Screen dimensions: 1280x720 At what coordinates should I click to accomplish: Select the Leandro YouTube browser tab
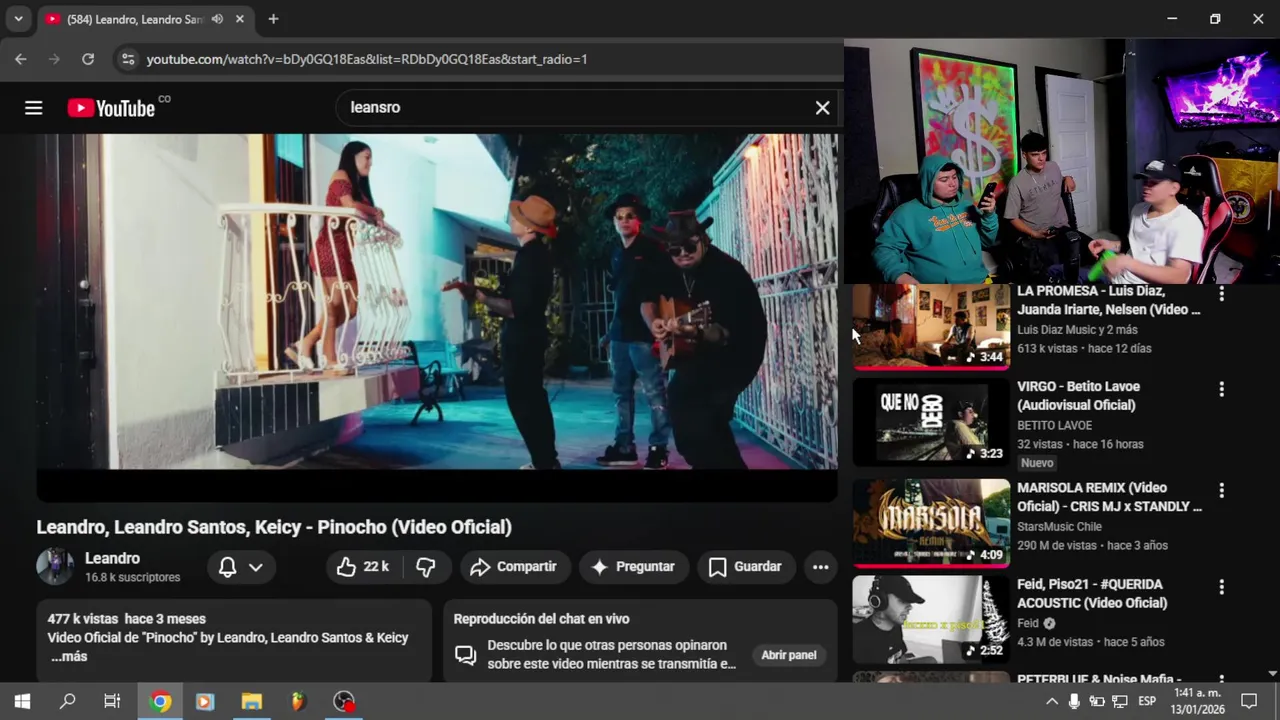point(145,19)
